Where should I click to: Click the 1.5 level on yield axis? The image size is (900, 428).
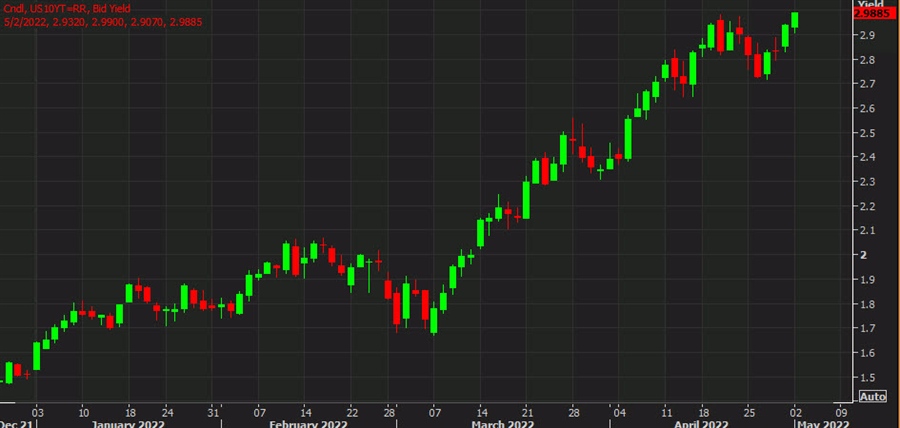coord(867,377)
